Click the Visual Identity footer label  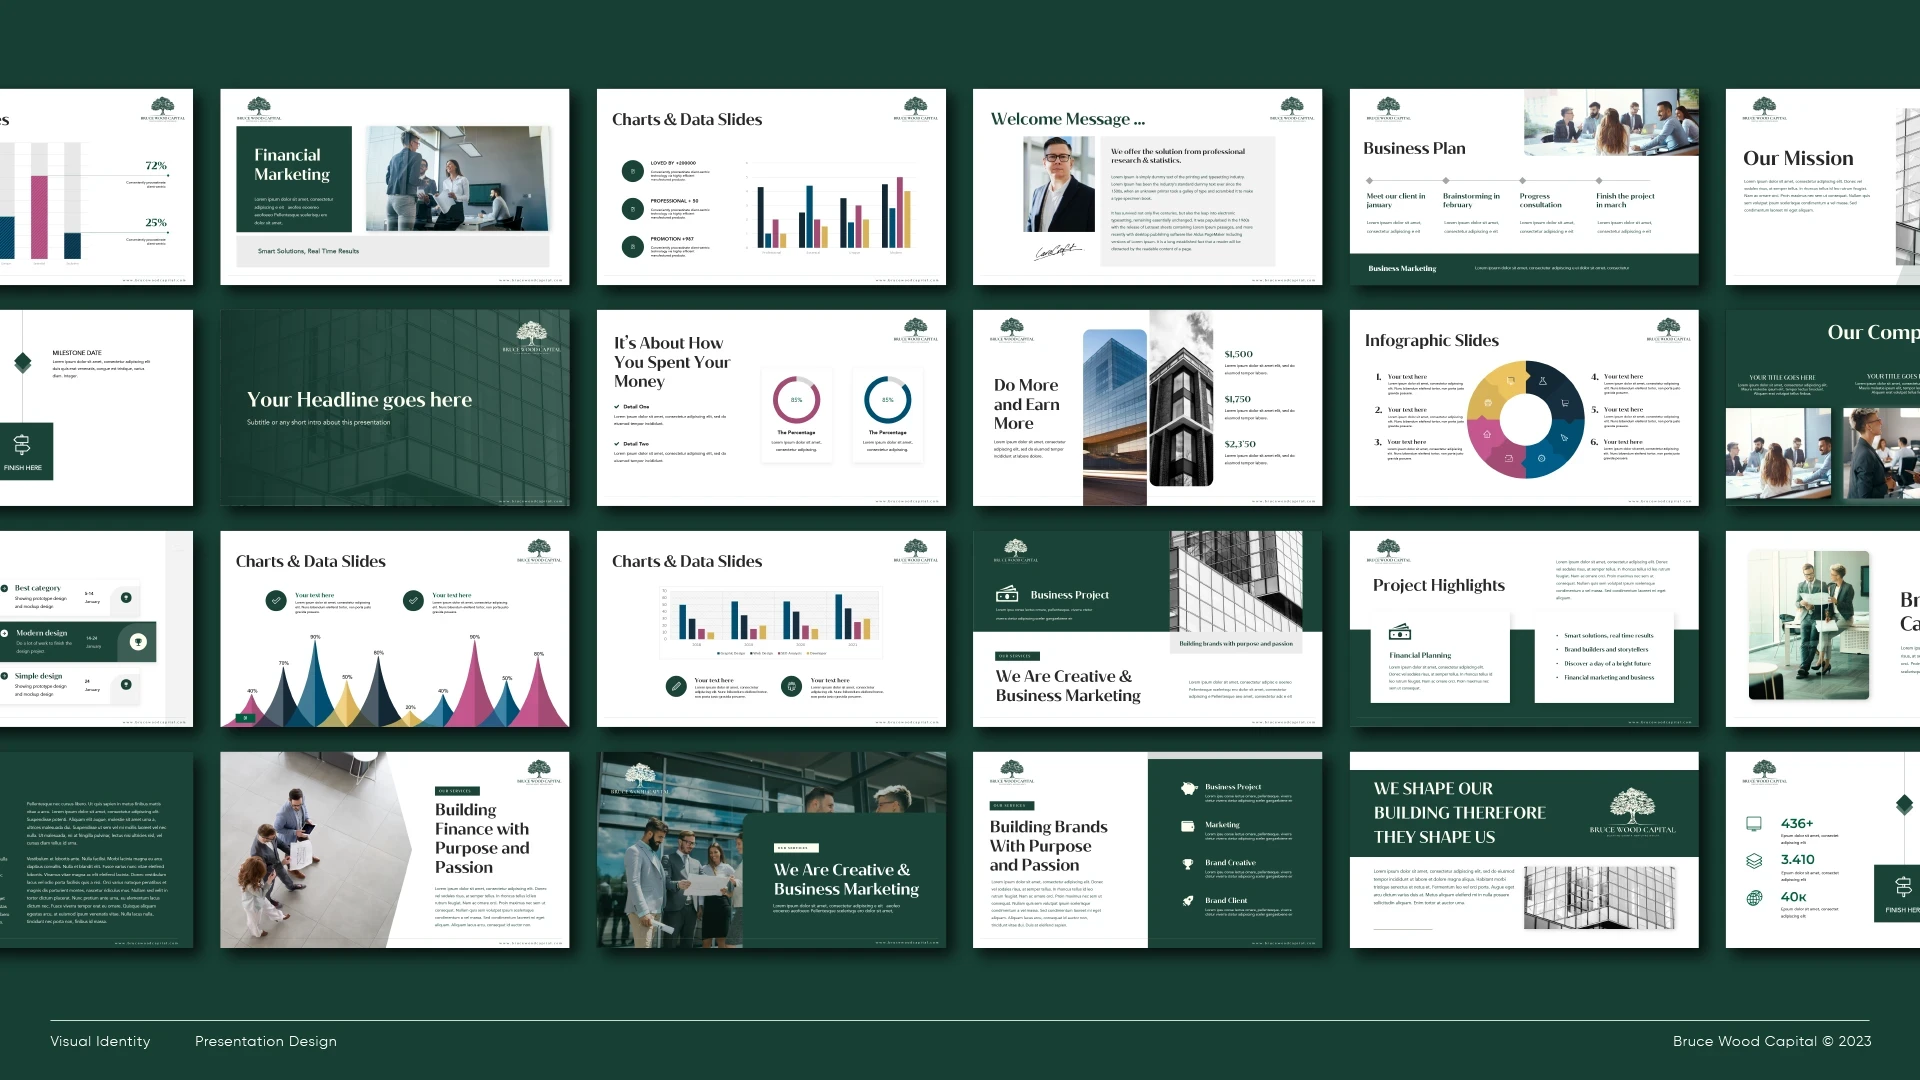point(100,1041)
